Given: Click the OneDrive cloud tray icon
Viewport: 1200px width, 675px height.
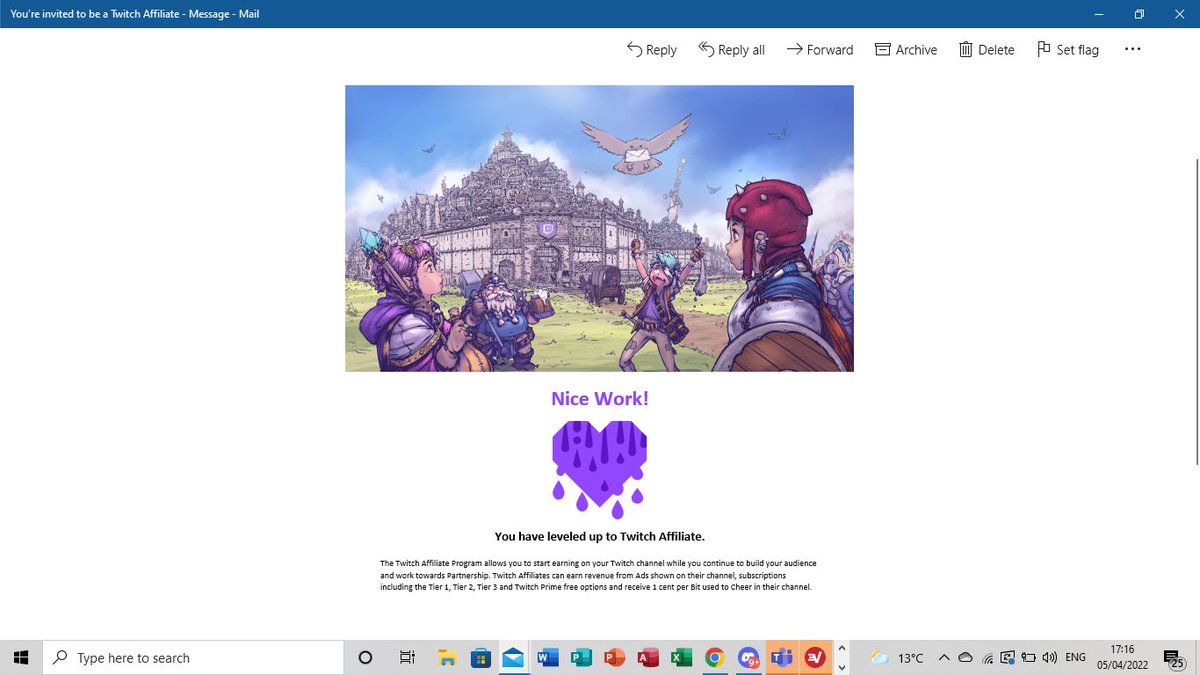Looking at the screenshot, I should click(965, 658).
